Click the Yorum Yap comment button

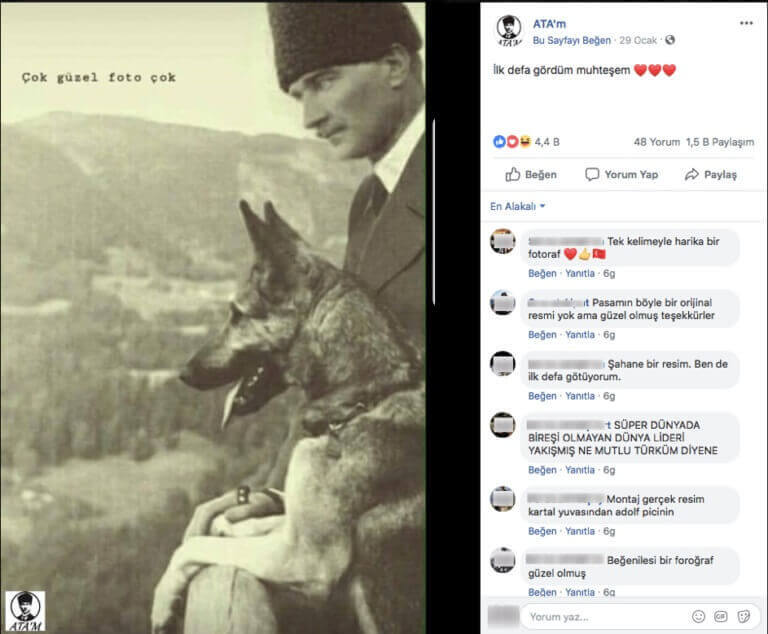point(622,174)
